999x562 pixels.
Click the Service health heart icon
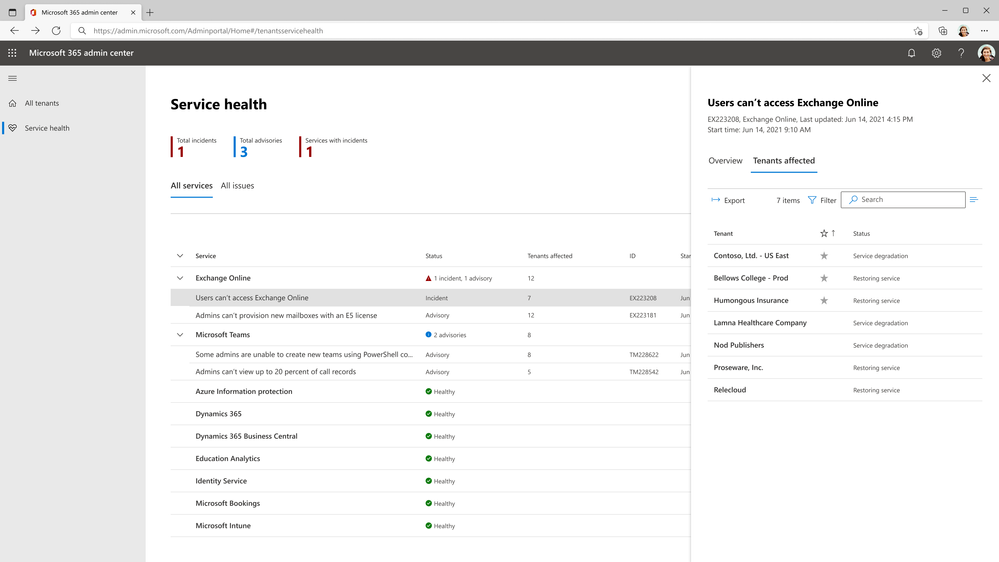click(12, 128)
